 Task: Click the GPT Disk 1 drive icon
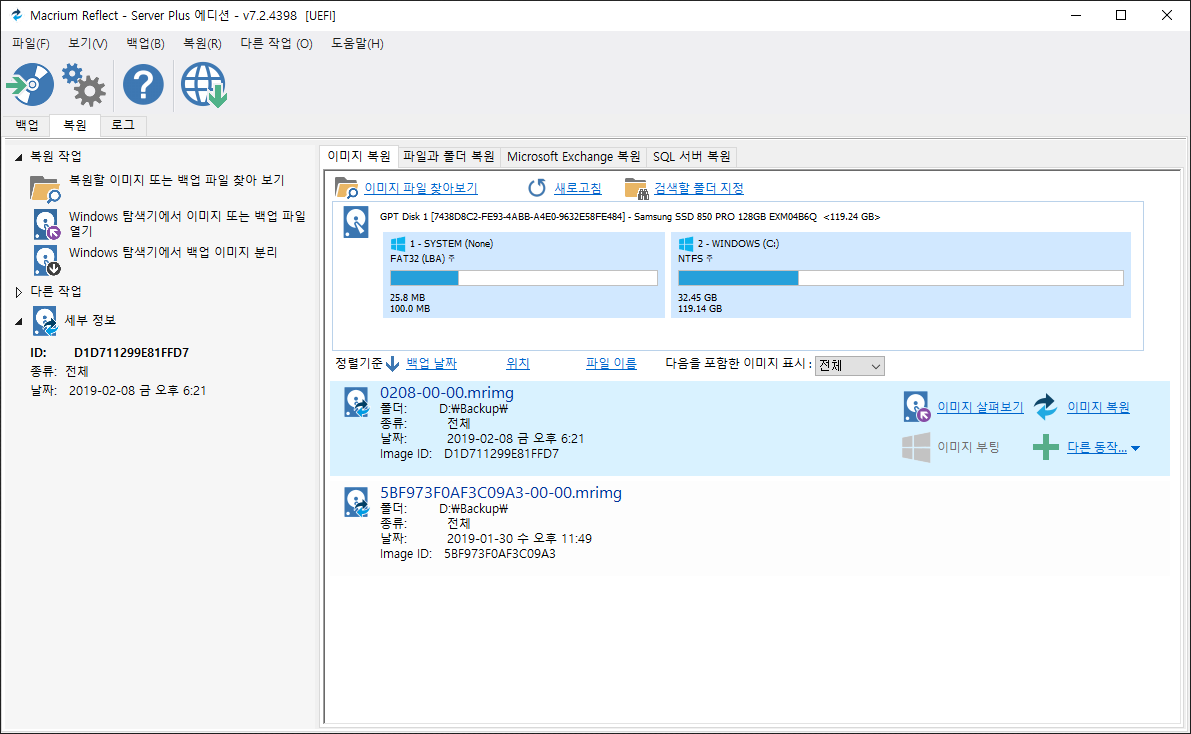(355, 222)
